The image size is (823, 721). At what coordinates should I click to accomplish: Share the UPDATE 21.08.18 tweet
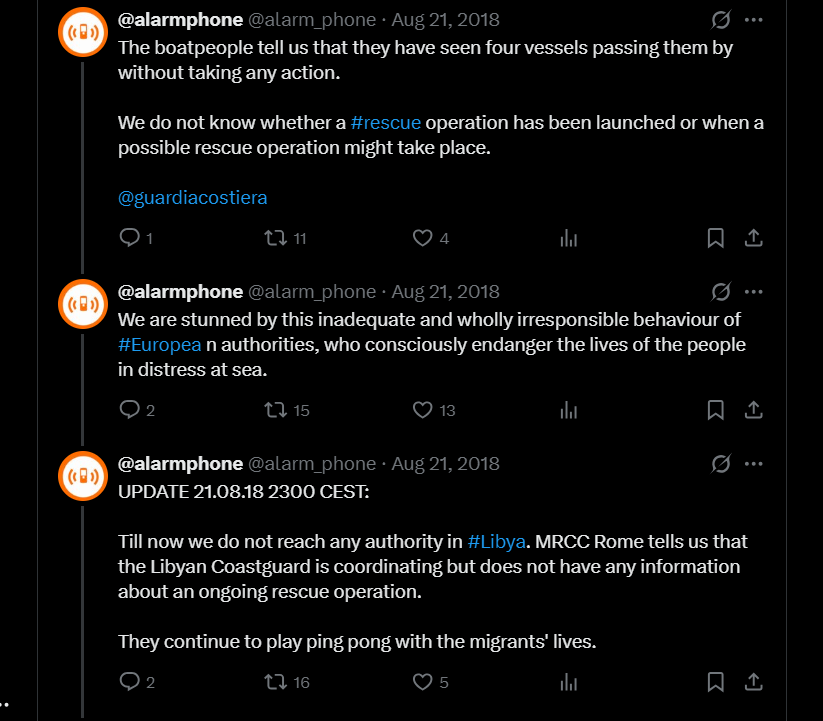[x=754, y=682]
